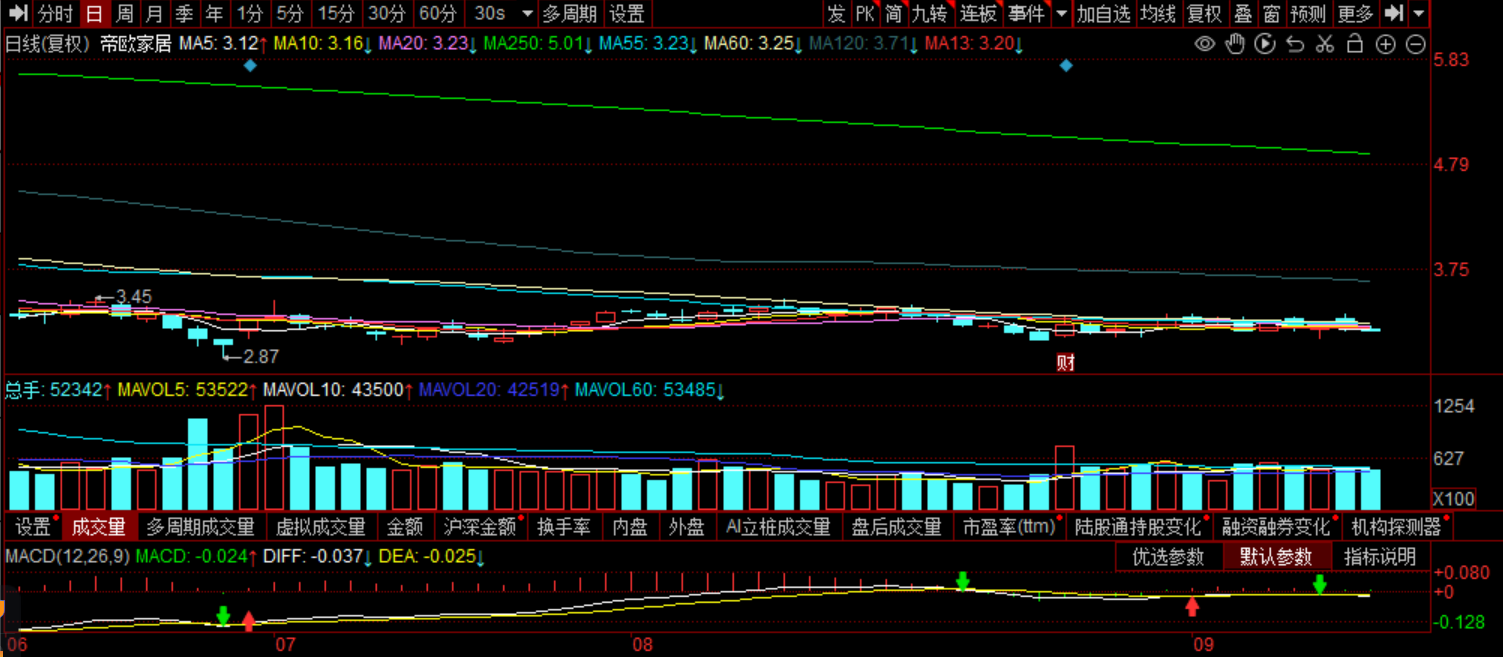Click the collapse arrow icon at top-left
Image resolution: width=1503 pixels, height=657 pixels.
click(x=17, y=14)
